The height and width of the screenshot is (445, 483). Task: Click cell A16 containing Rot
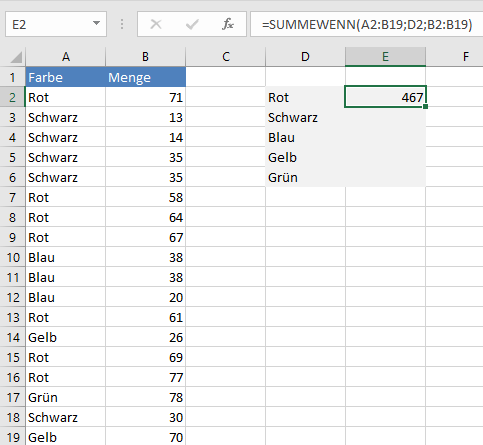[66, 377]
